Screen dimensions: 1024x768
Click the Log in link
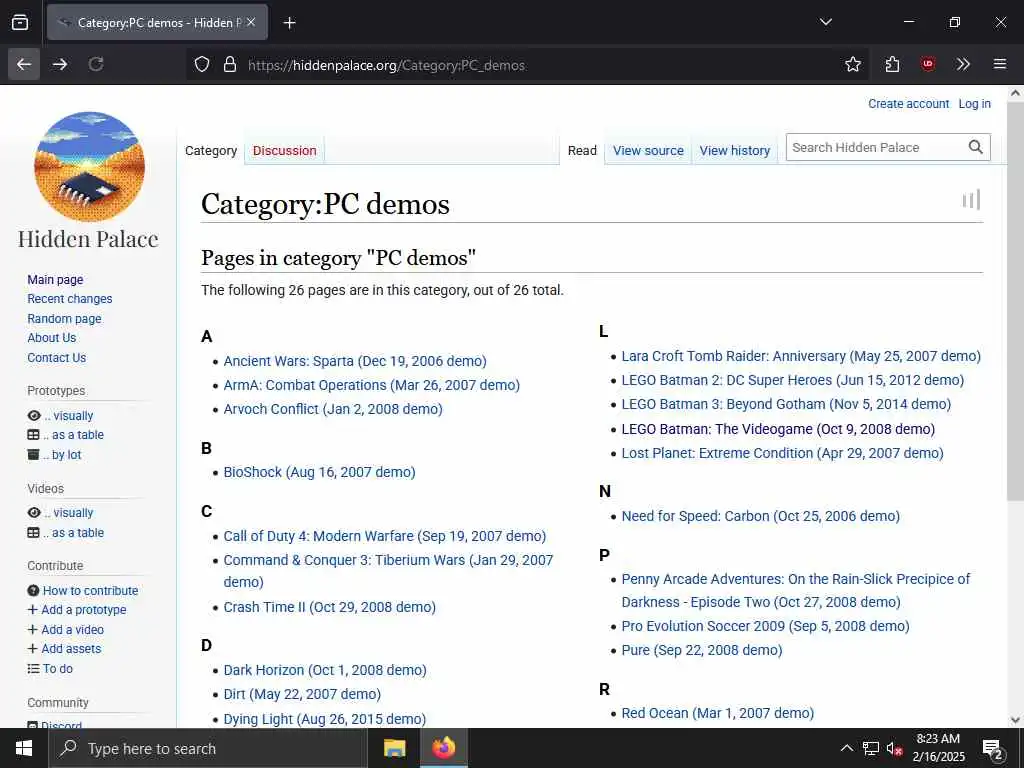tap(974, 104)
